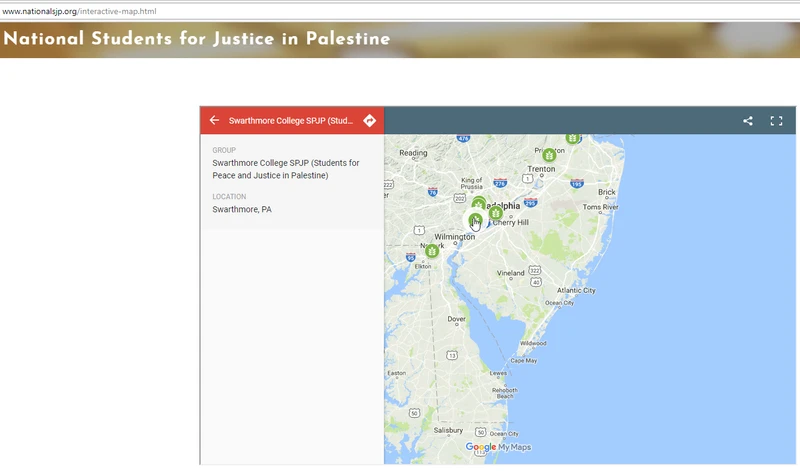Image resolution: width=800 pixels, height=471 pixels.
Task: Click the Route 322 shield near Vineland
Action: [x=534, y=270]
